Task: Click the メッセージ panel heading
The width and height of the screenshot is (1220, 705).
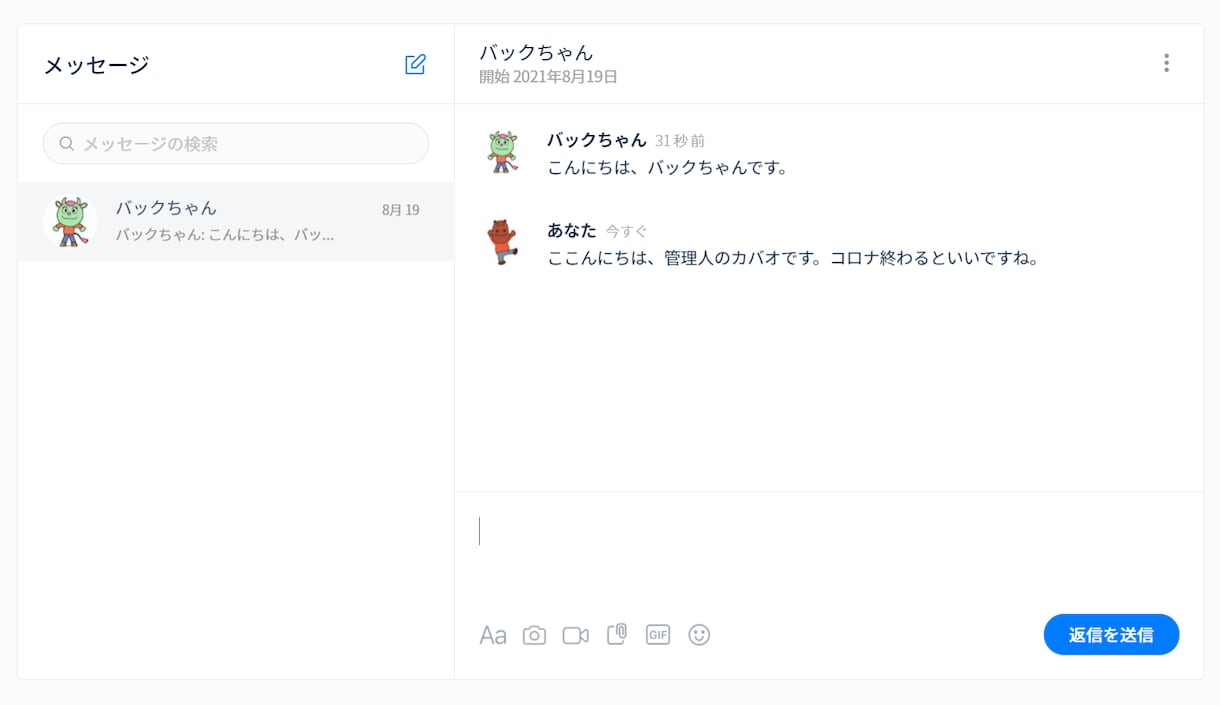Action: 96,65
